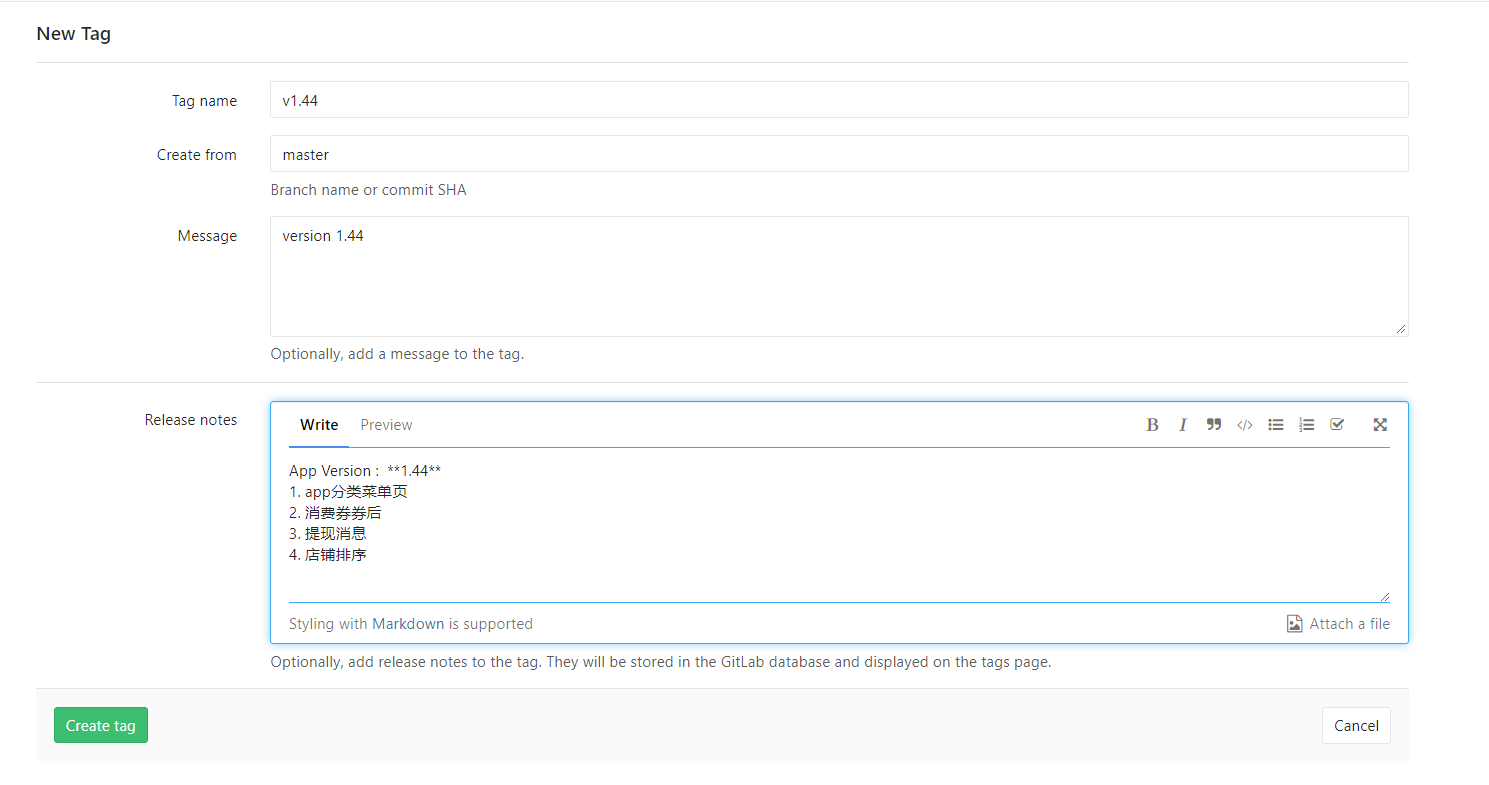The height and width of the screenshot is (785, 1489).
Task: Click the line '3. 提现消息'
Action: [x=328, y=534]
